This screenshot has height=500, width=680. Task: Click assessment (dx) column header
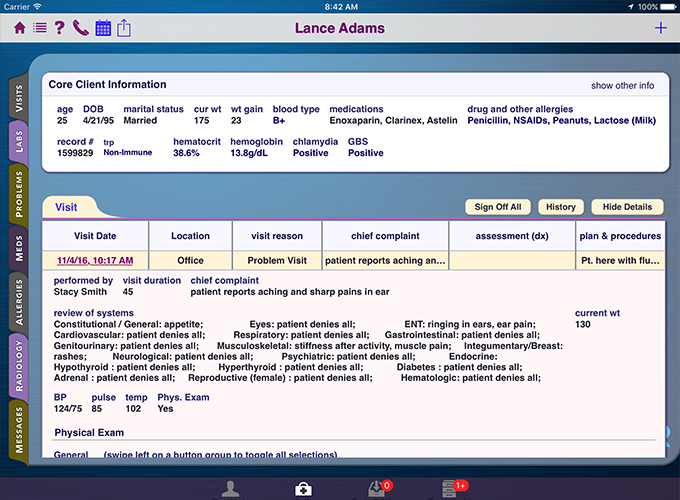click(x=512, y=236)
